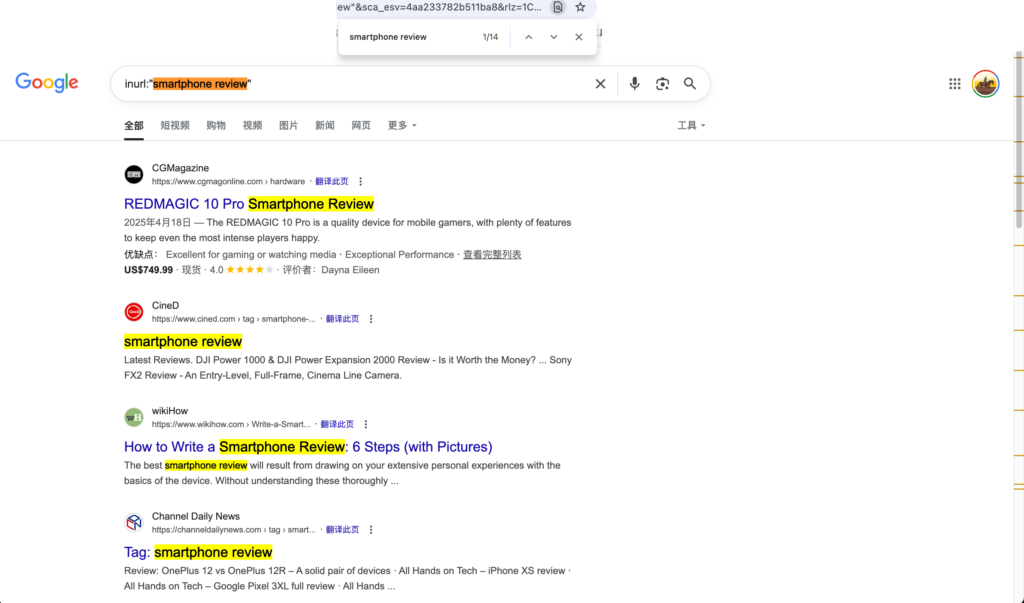1024x603 pixels.
Task: Click the wikiHow site favicon
Action: pyautogui.click(x=134, y=417)
